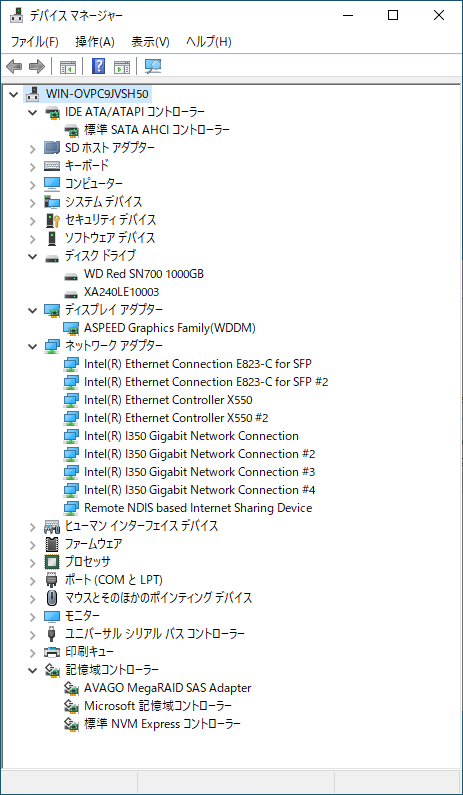Viewport: 463px width, 795px height.
Task: Select Intel Ethernet Controller X550 #2
Action: click(176, 418)
